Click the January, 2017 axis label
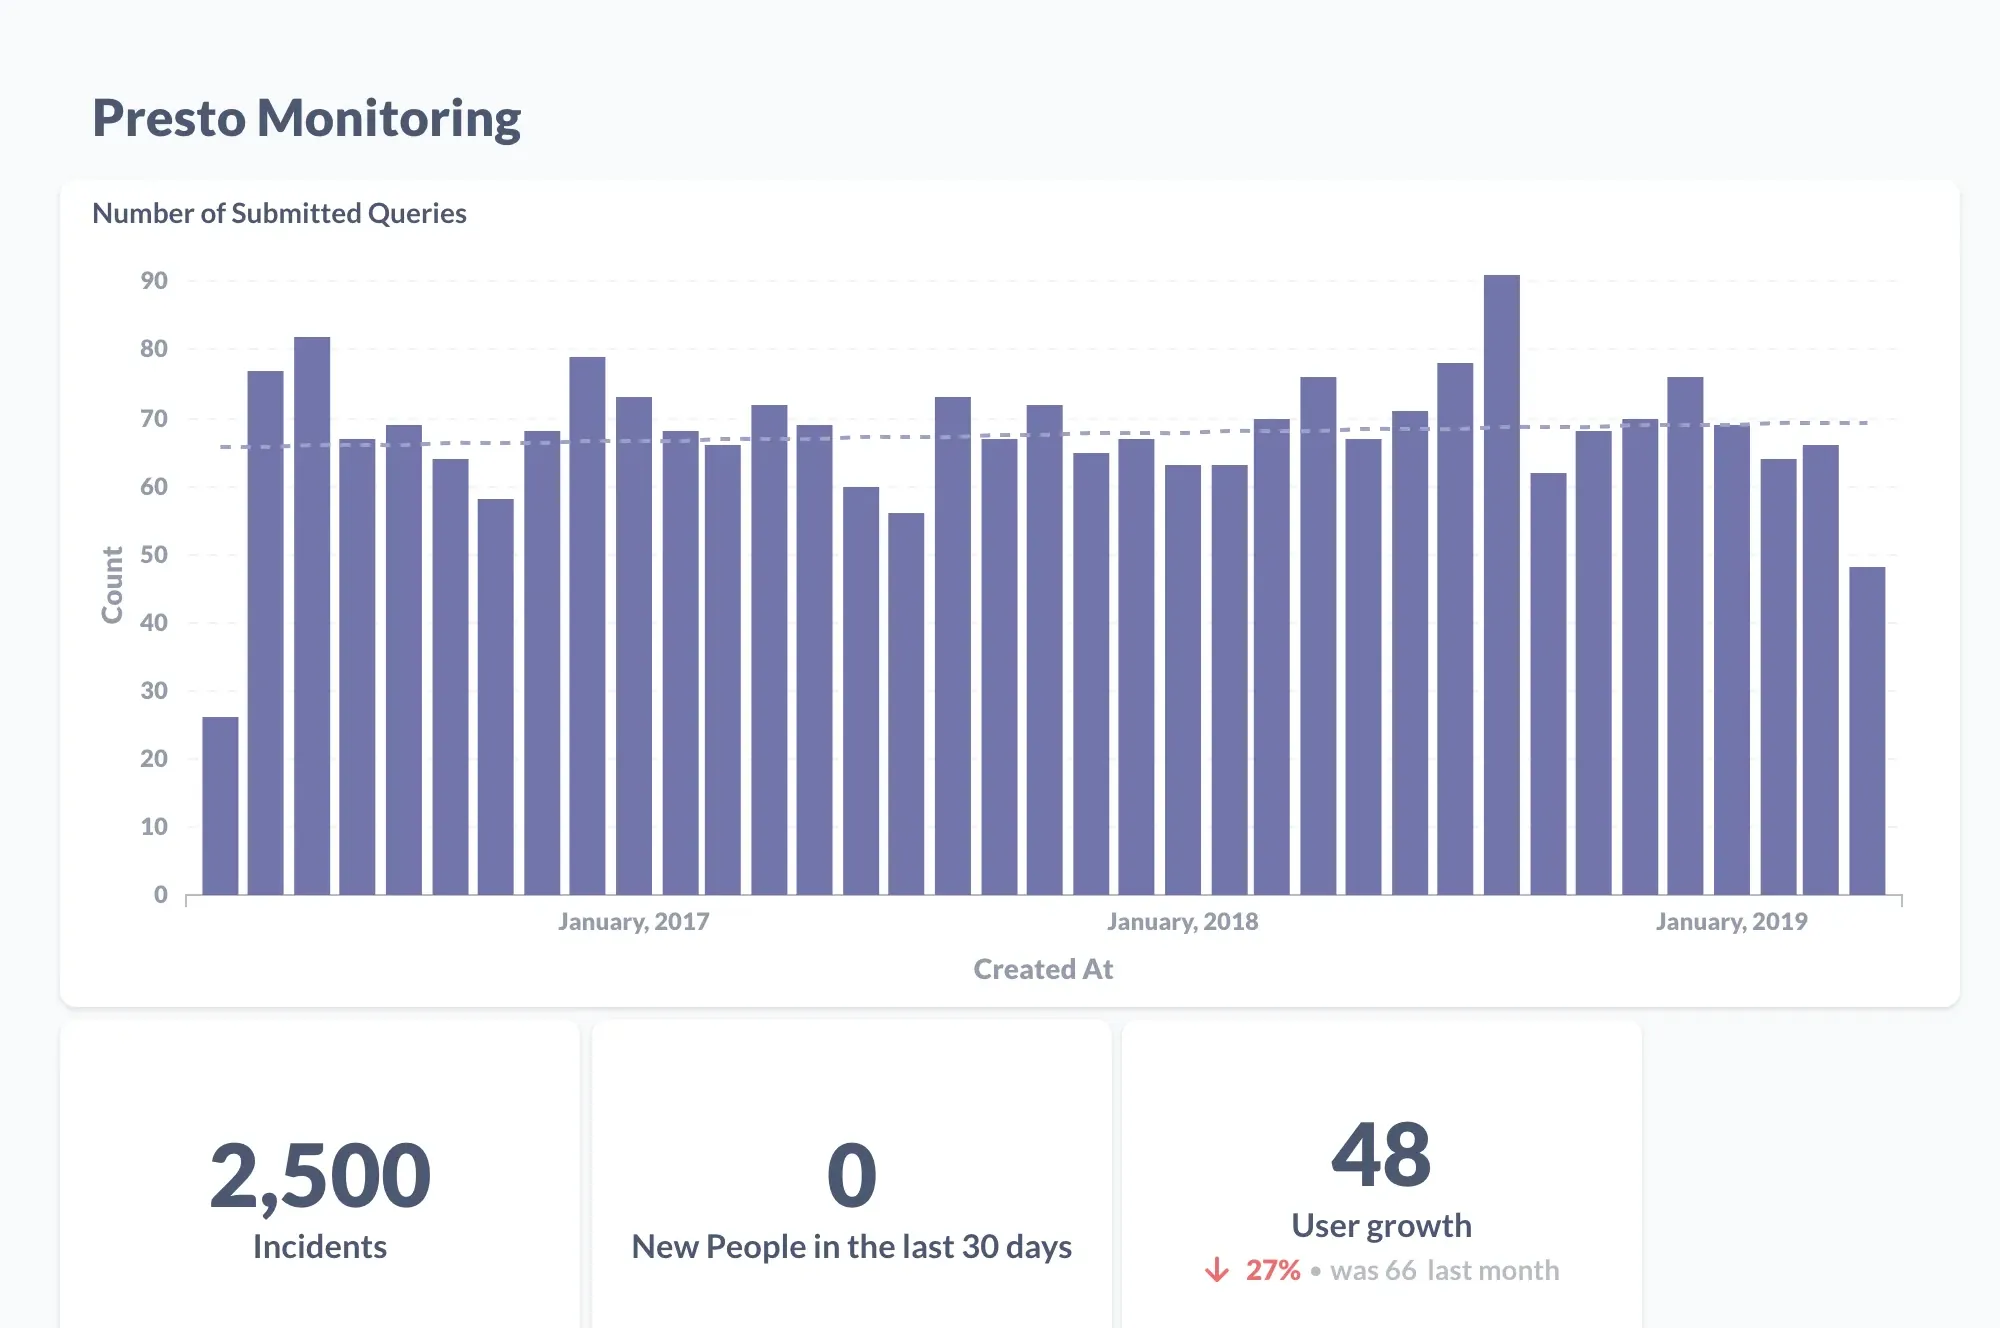Screen dimensions: 2000x1328 (633, 921)
